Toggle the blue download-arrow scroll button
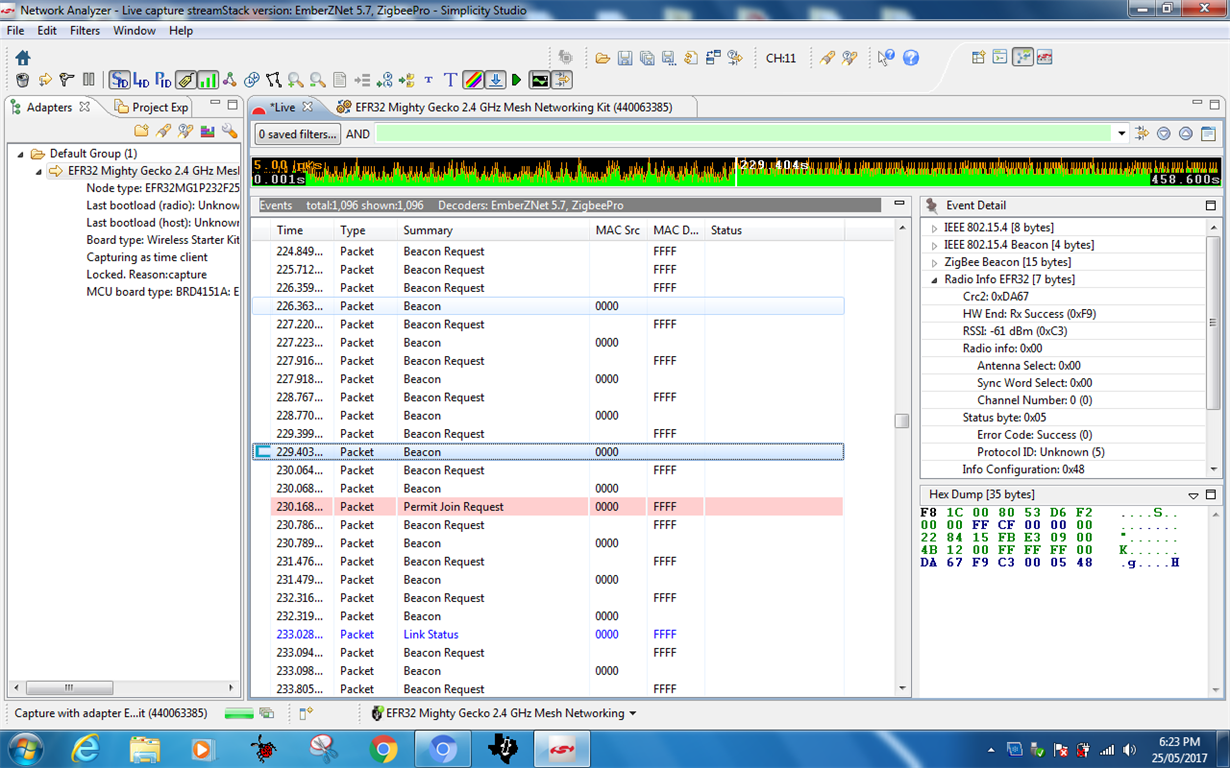The image size is (1230, 768). (494, 79)
